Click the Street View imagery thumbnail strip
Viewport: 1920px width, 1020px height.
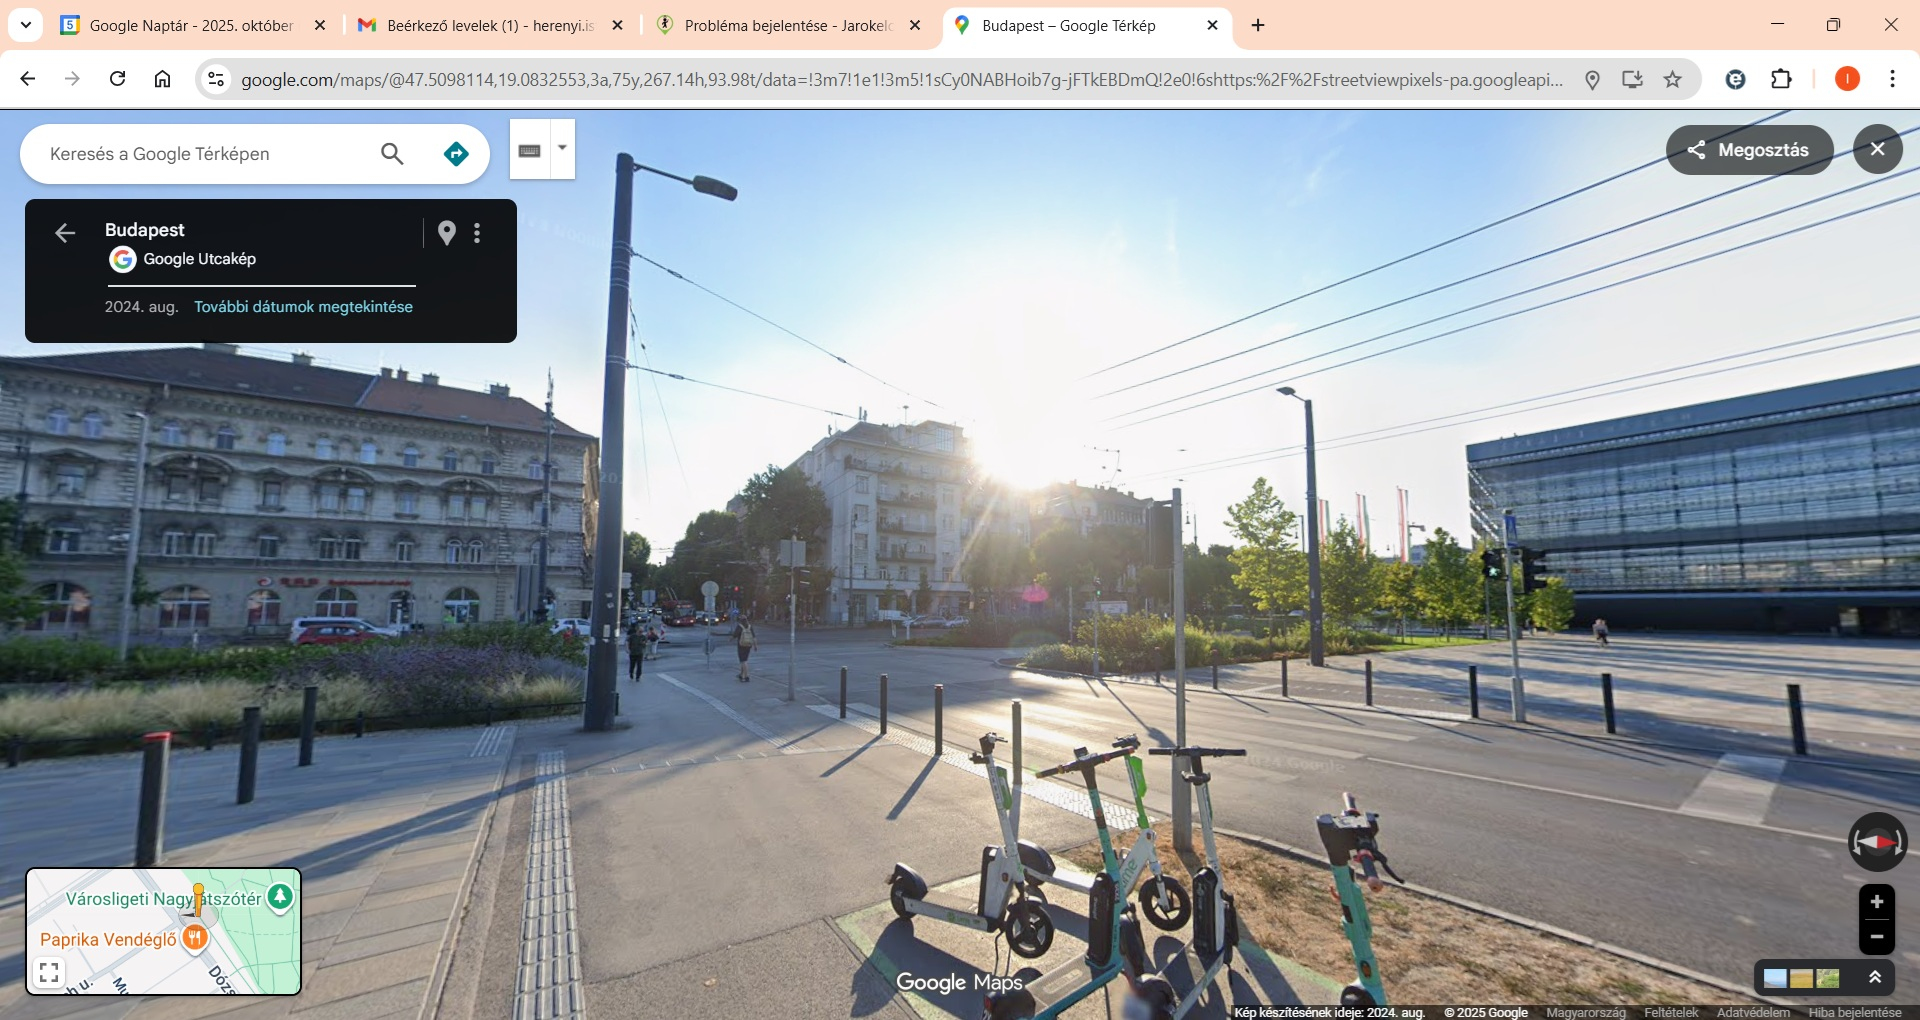1801,978
